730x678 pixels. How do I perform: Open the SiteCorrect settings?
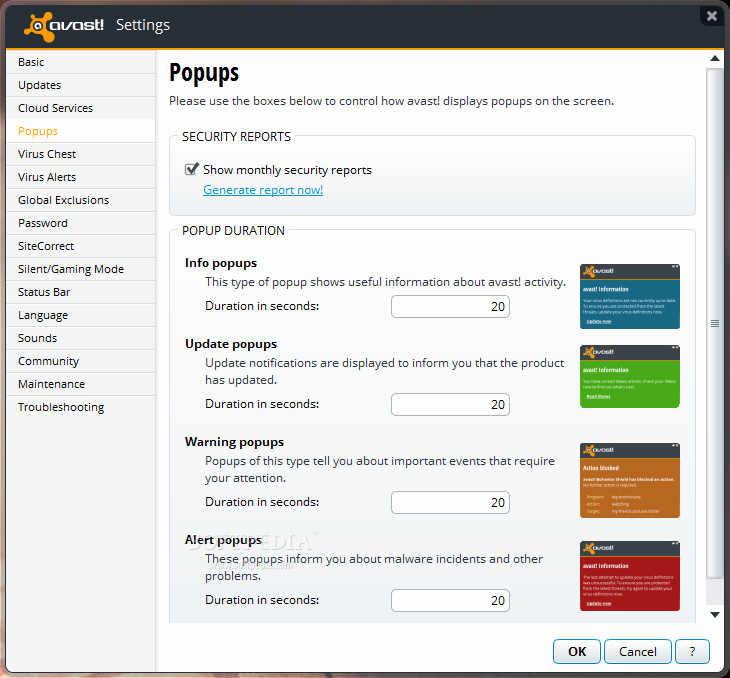[81, 246]
